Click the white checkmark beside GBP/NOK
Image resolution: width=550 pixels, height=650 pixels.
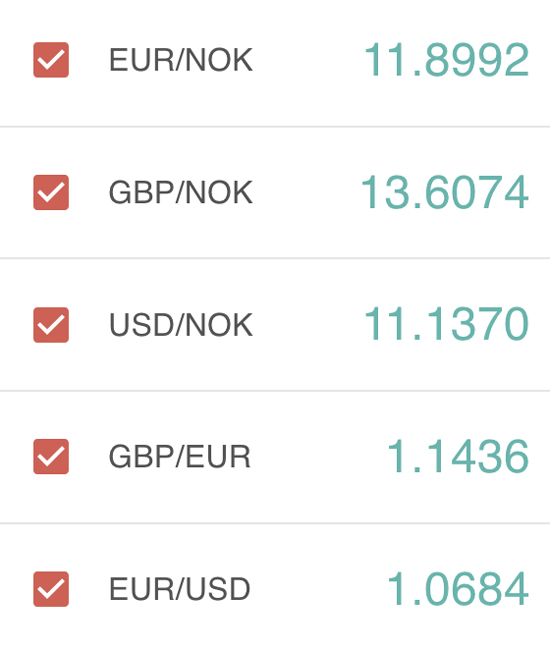pos(51,193)
